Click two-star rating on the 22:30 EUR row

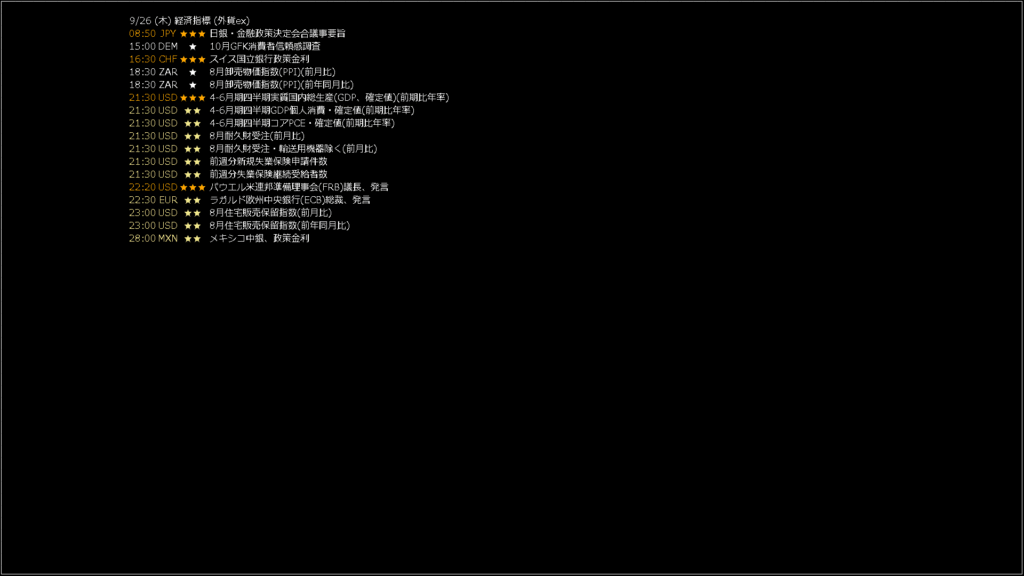pos(193,200)
